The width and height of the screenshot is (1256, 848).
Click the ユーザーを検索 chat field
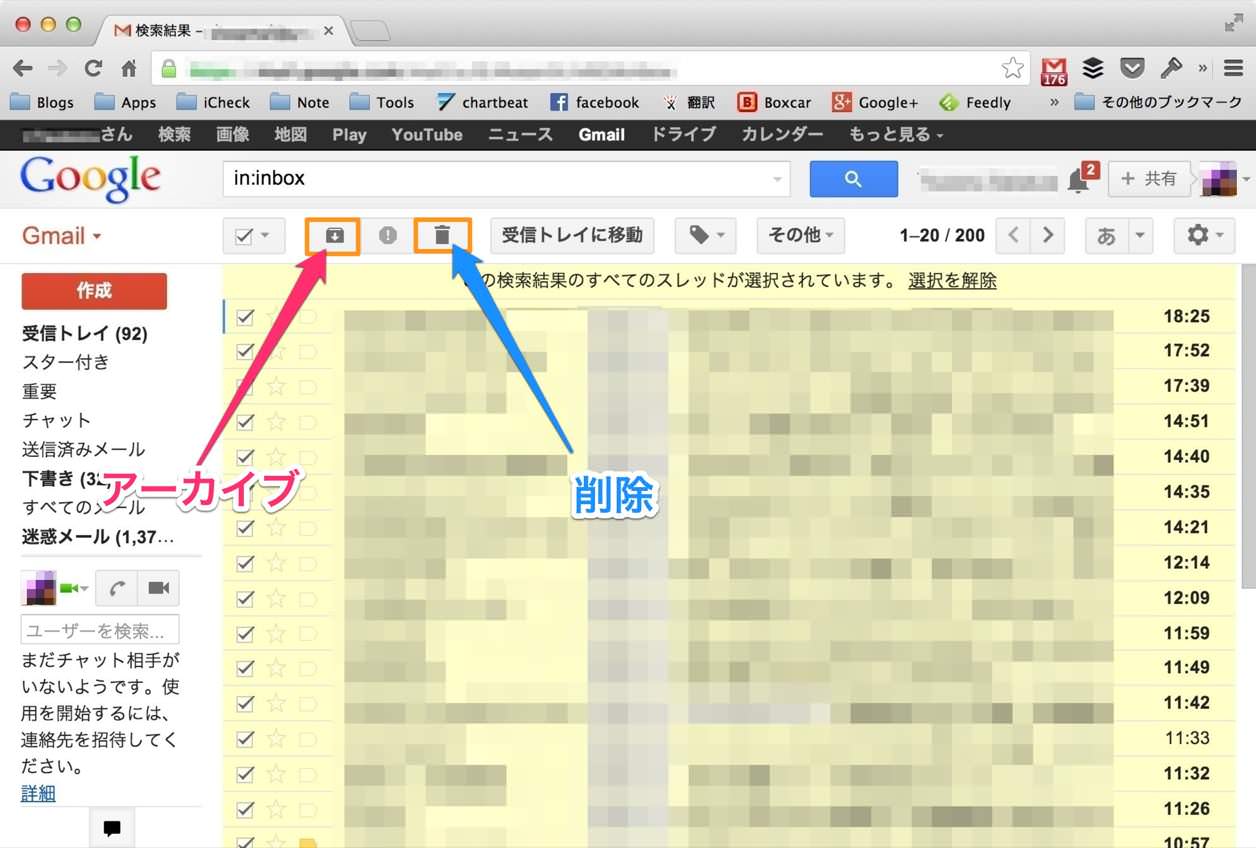100,630
